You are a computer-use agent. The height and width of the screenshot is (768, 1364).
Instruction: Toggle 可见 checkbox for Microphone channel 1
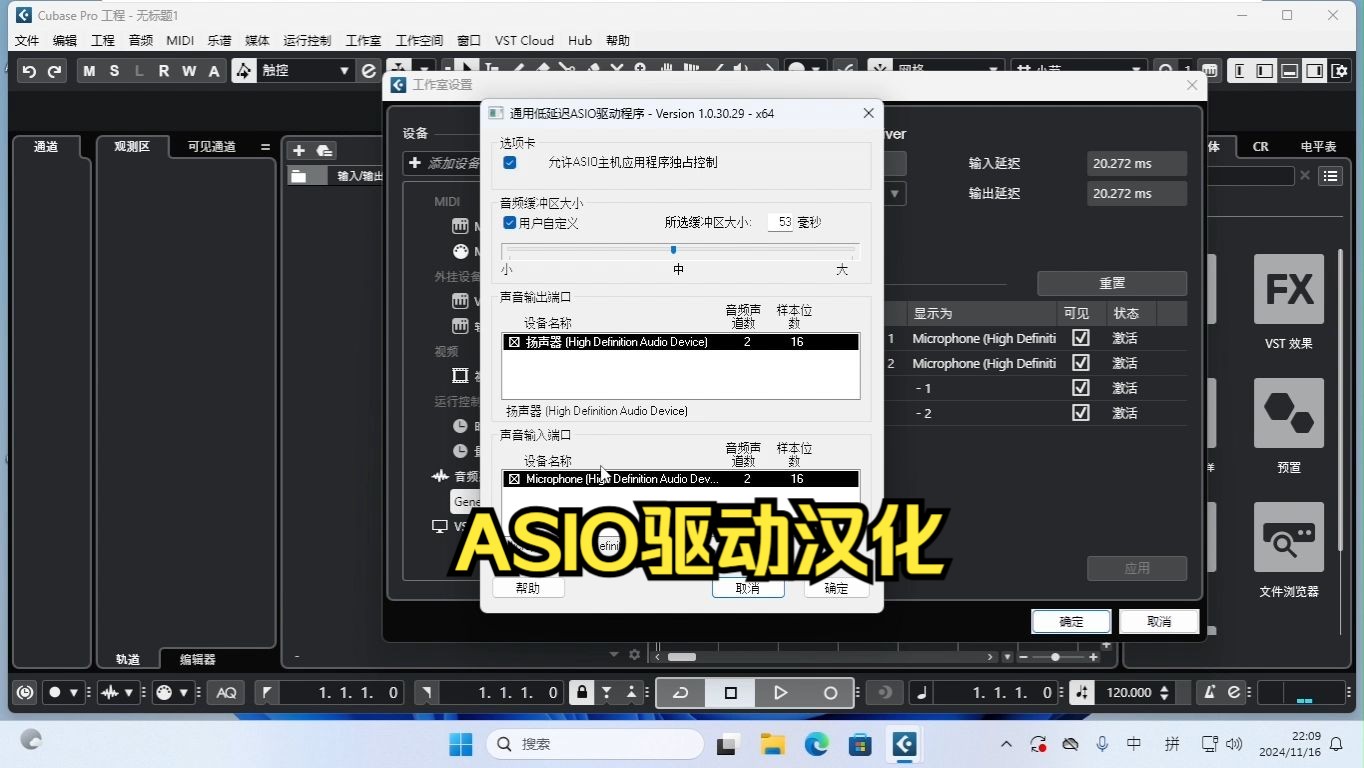pos(1080,338)
